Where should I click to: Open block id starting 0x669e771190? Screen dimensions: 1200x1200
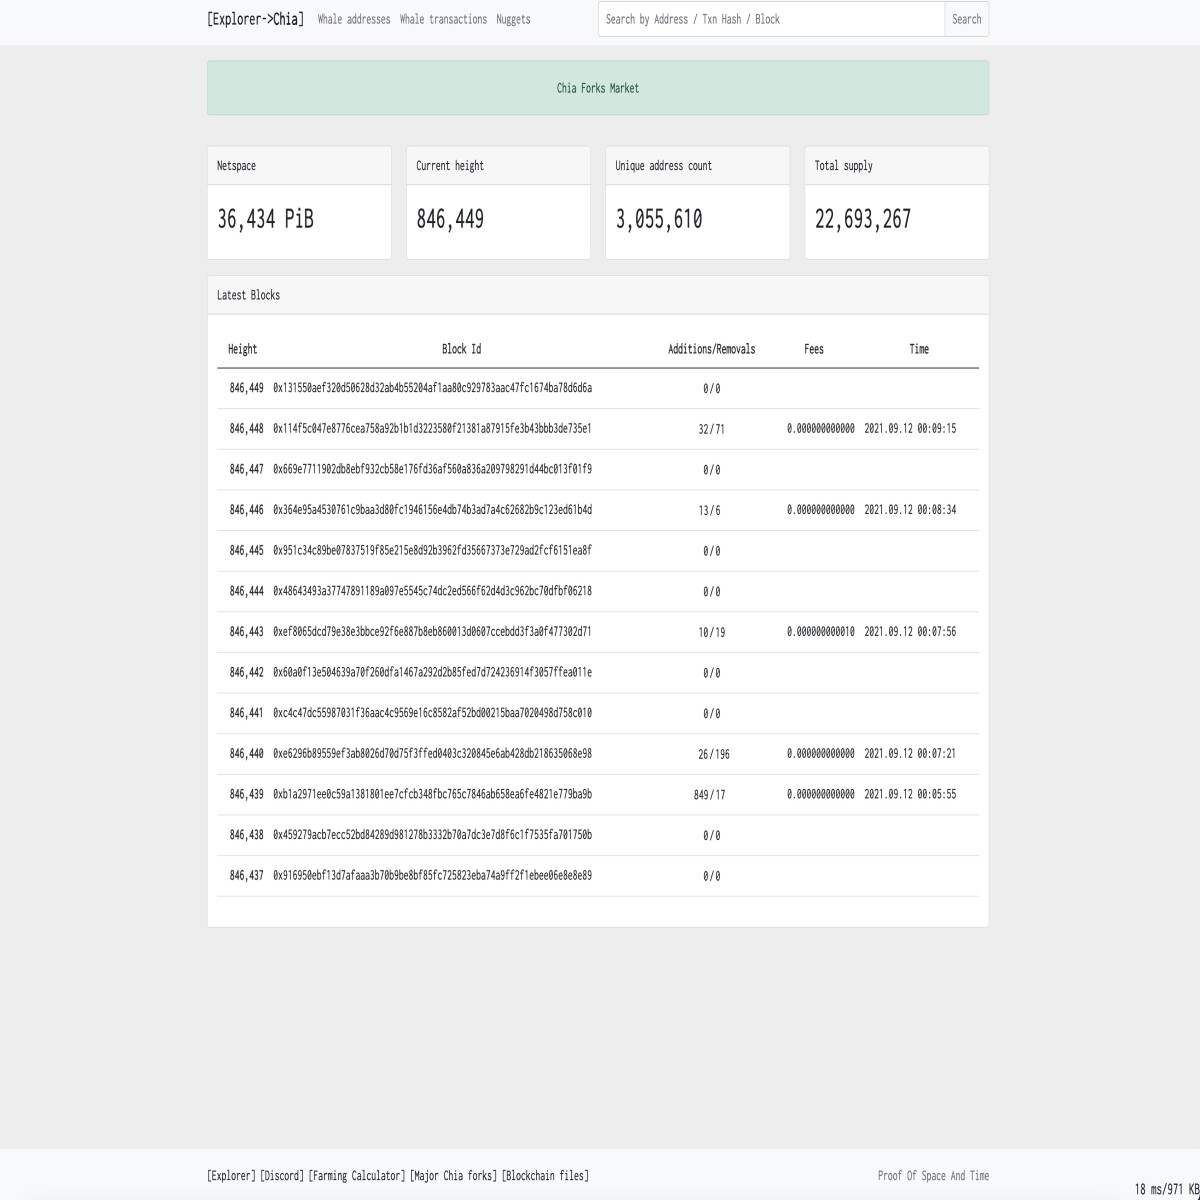(432, 469)
